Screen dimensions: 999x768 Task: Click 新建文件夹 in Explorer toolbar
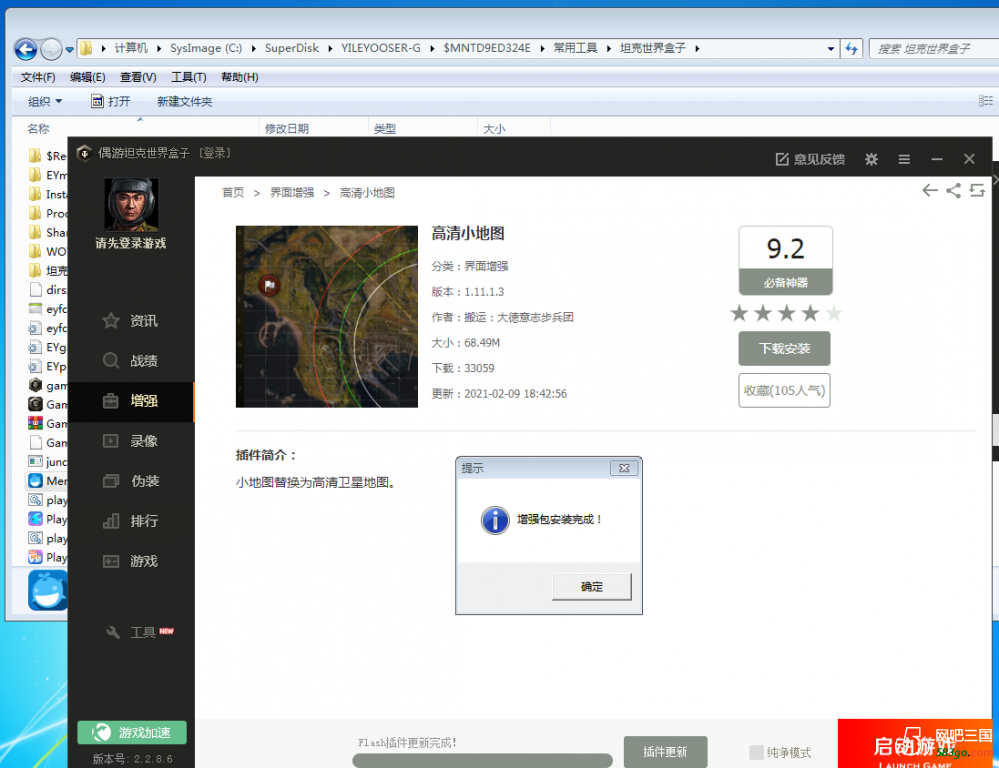click(x=185, y=101)
